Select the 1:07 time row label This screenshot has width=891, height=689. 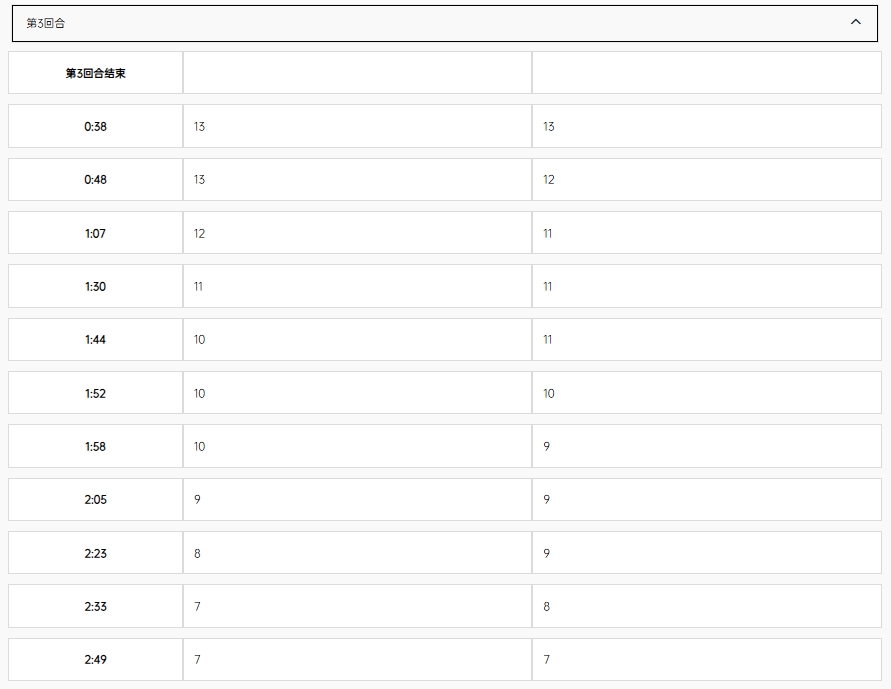coord(95,233)
